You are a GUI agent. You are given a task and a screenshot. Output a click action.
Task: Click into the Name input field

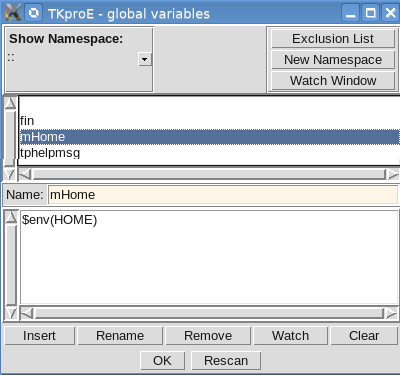point(223,195)
